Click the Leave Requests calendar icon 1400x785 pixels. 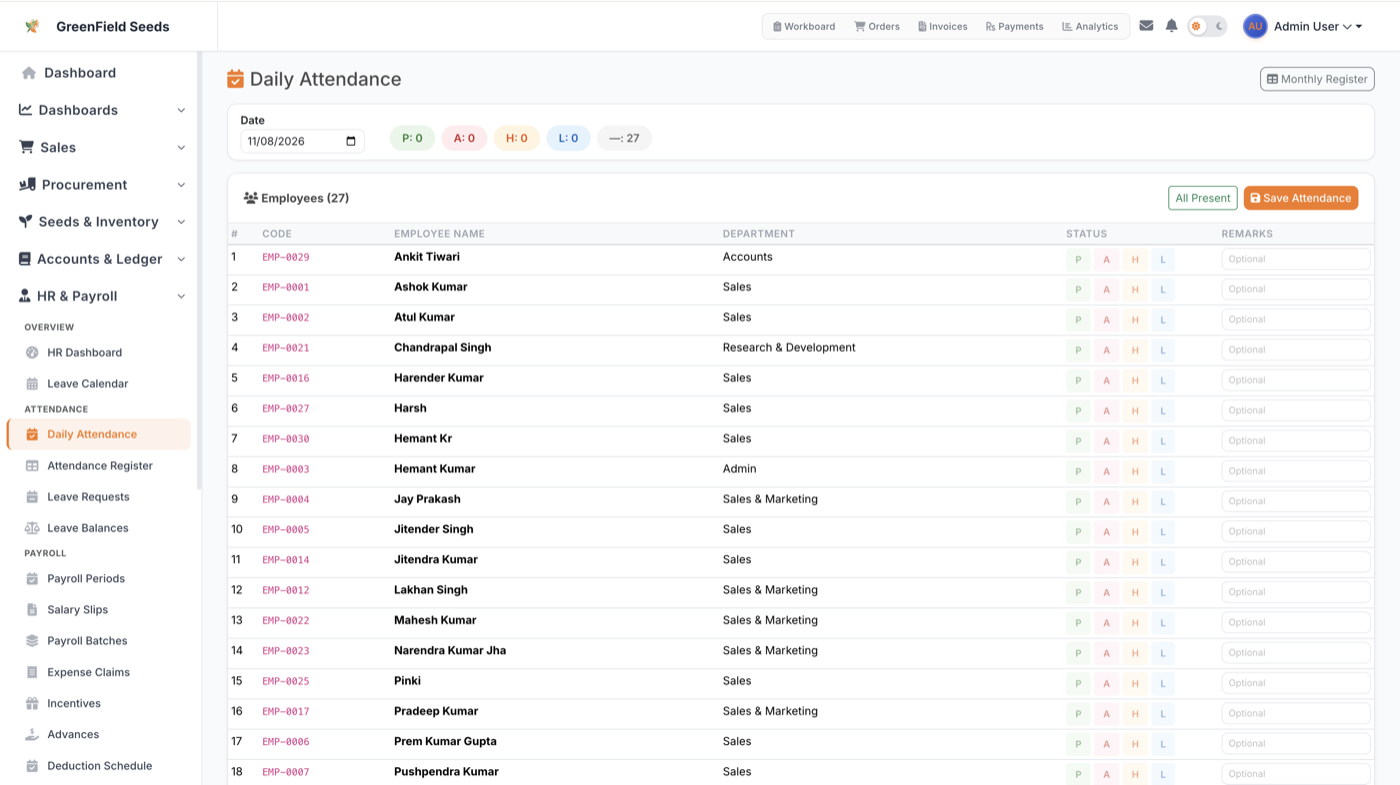[x=32, y=497]
